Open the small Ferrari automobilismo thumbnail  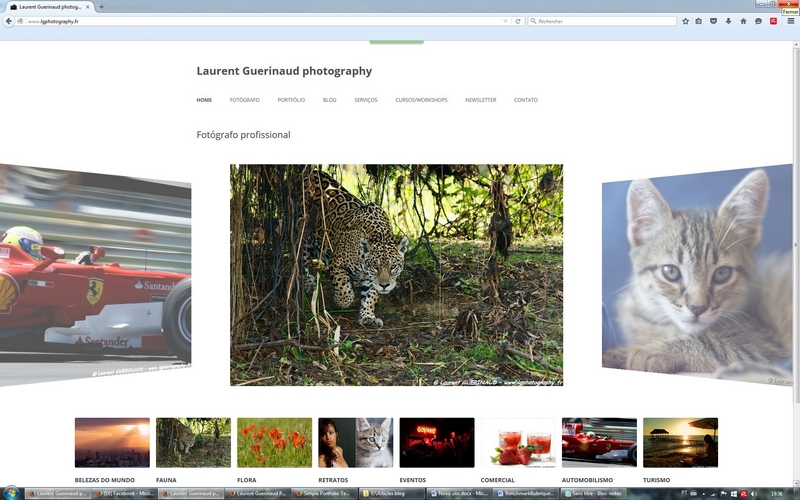pyautogui.click(x=599, y=442)
